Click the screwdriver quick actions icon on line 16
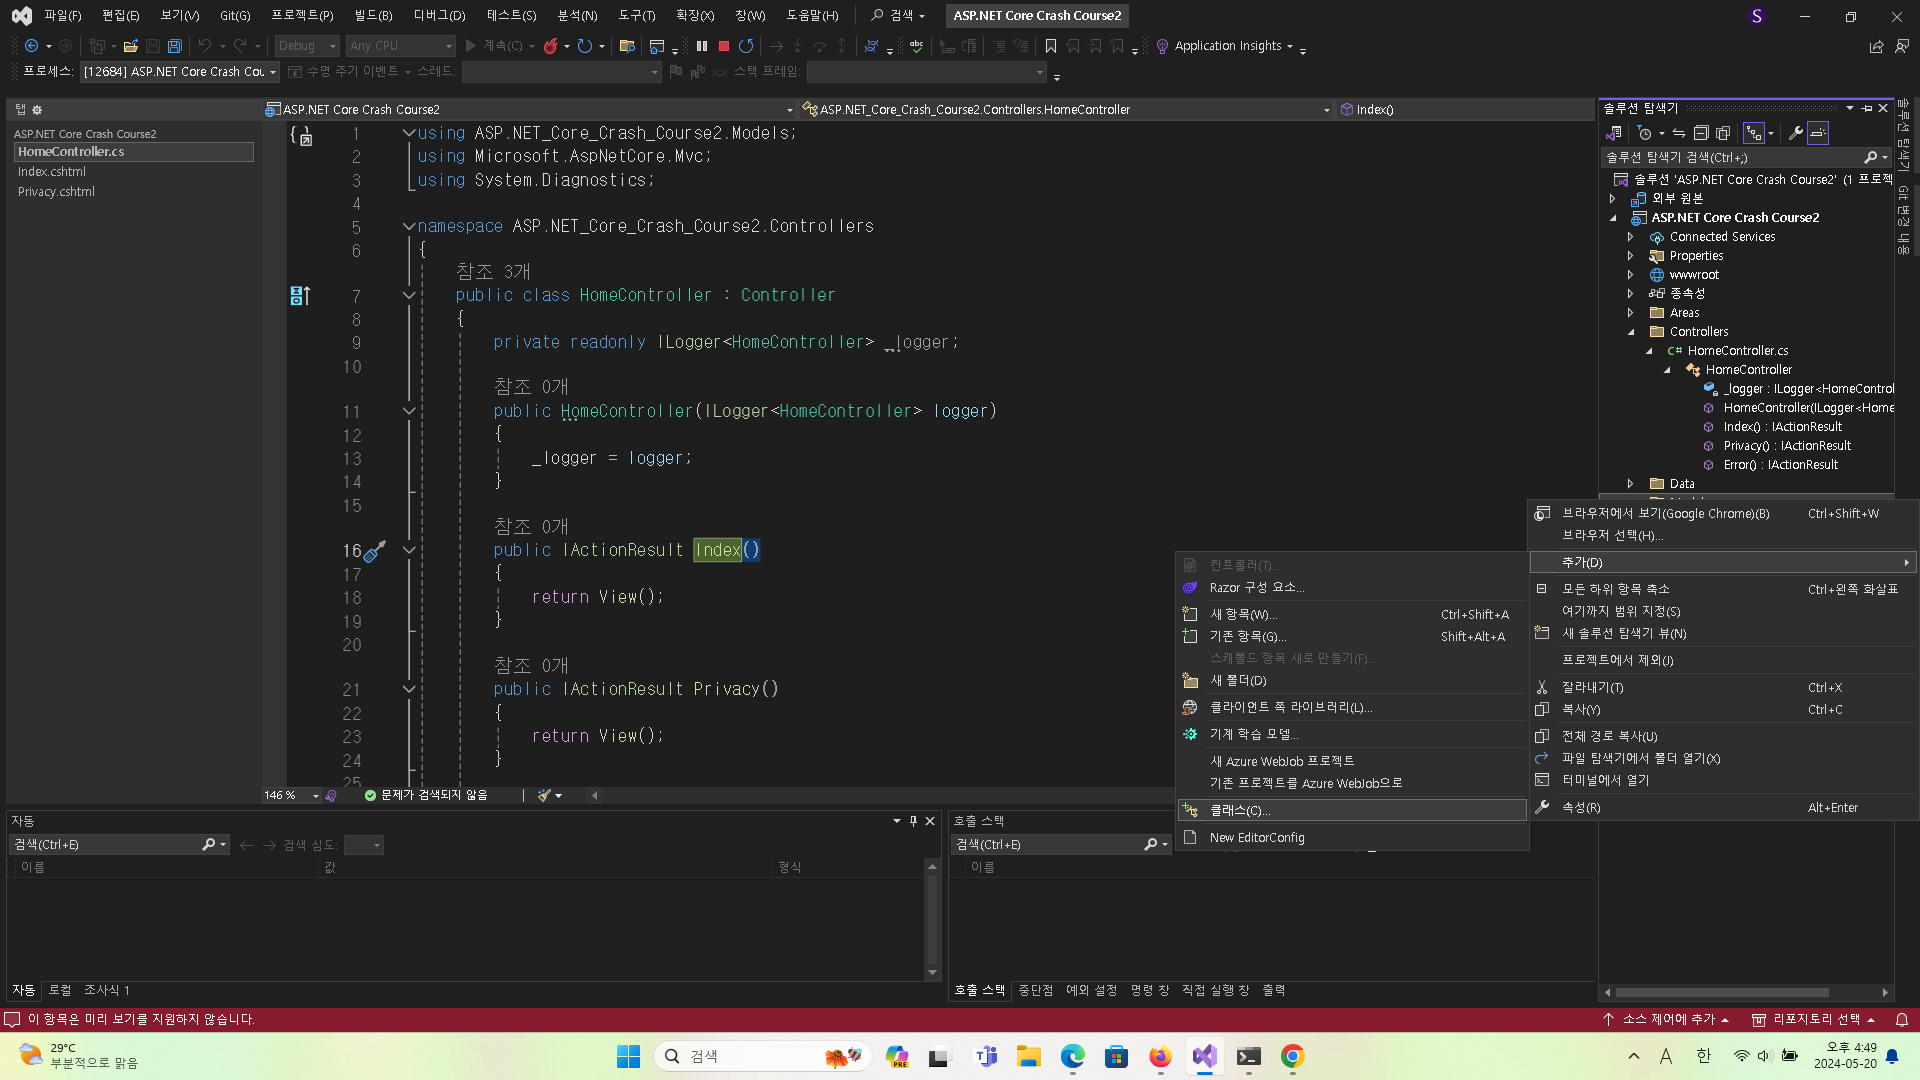 pos(374,551)
